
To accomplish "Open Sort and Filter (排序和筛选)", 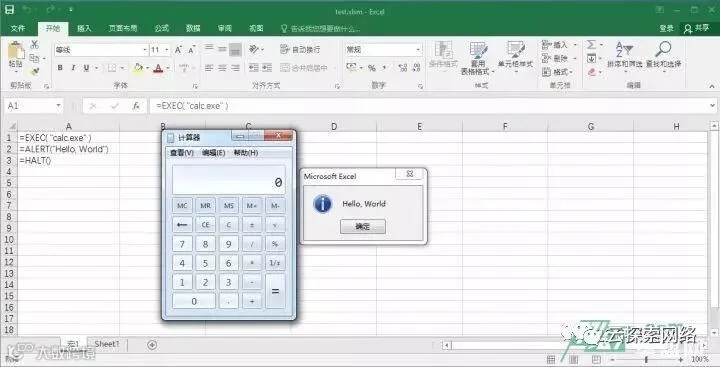I will [624, 56].
